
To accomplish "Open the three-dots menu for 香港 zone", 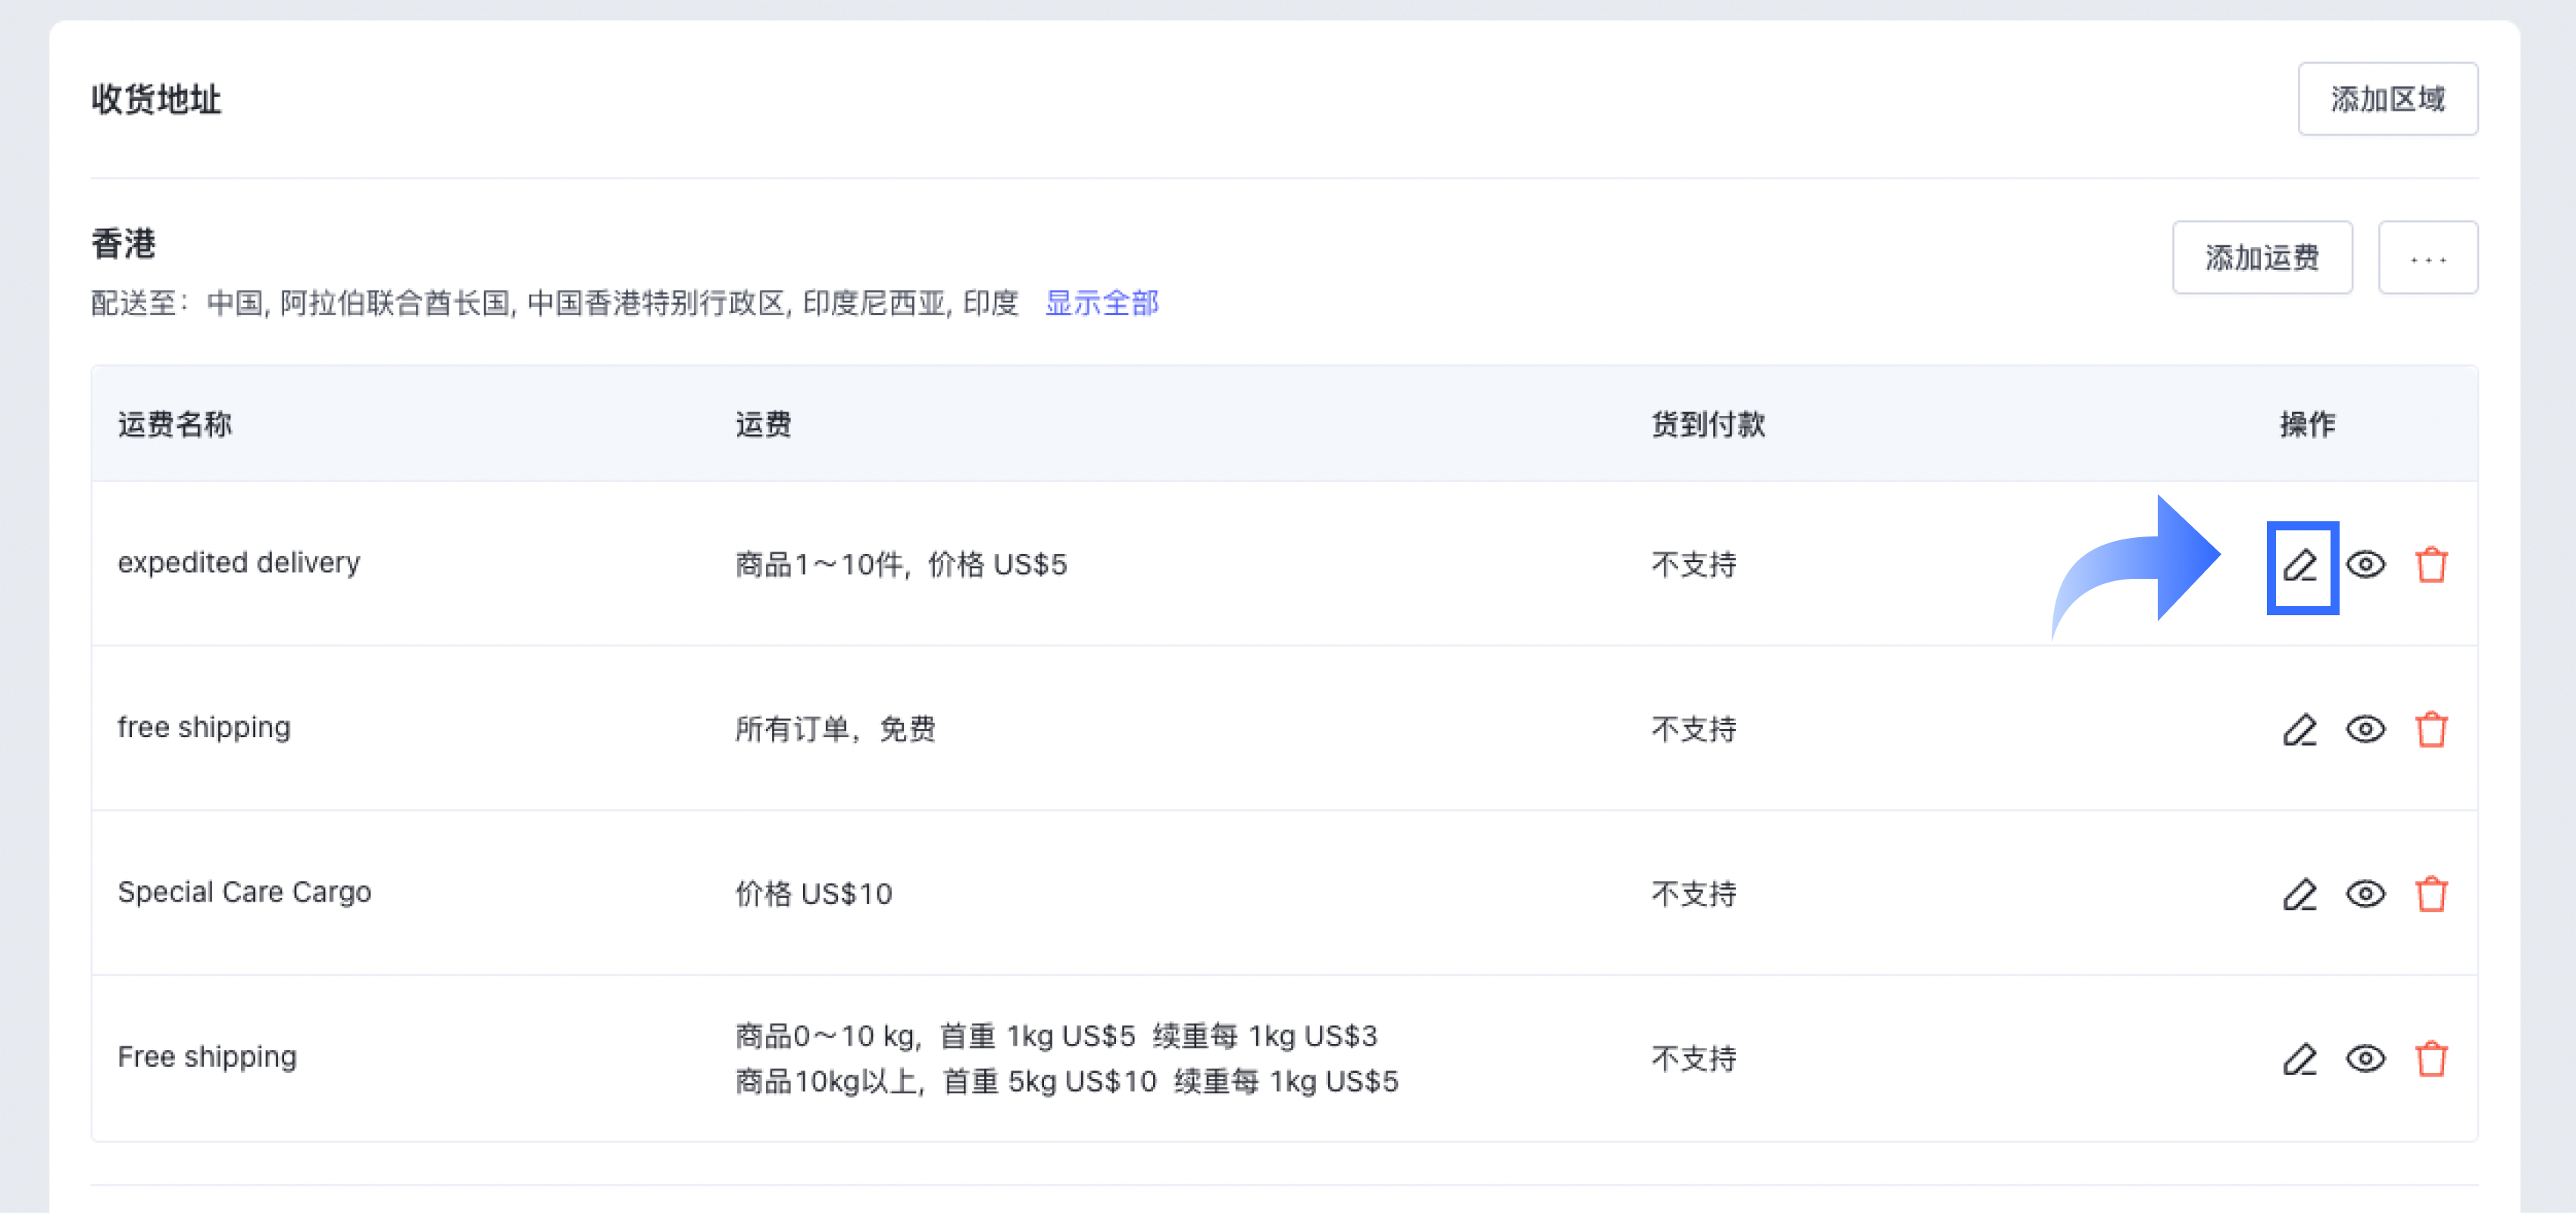I will pyautogui.click(x=2427, y=258).
